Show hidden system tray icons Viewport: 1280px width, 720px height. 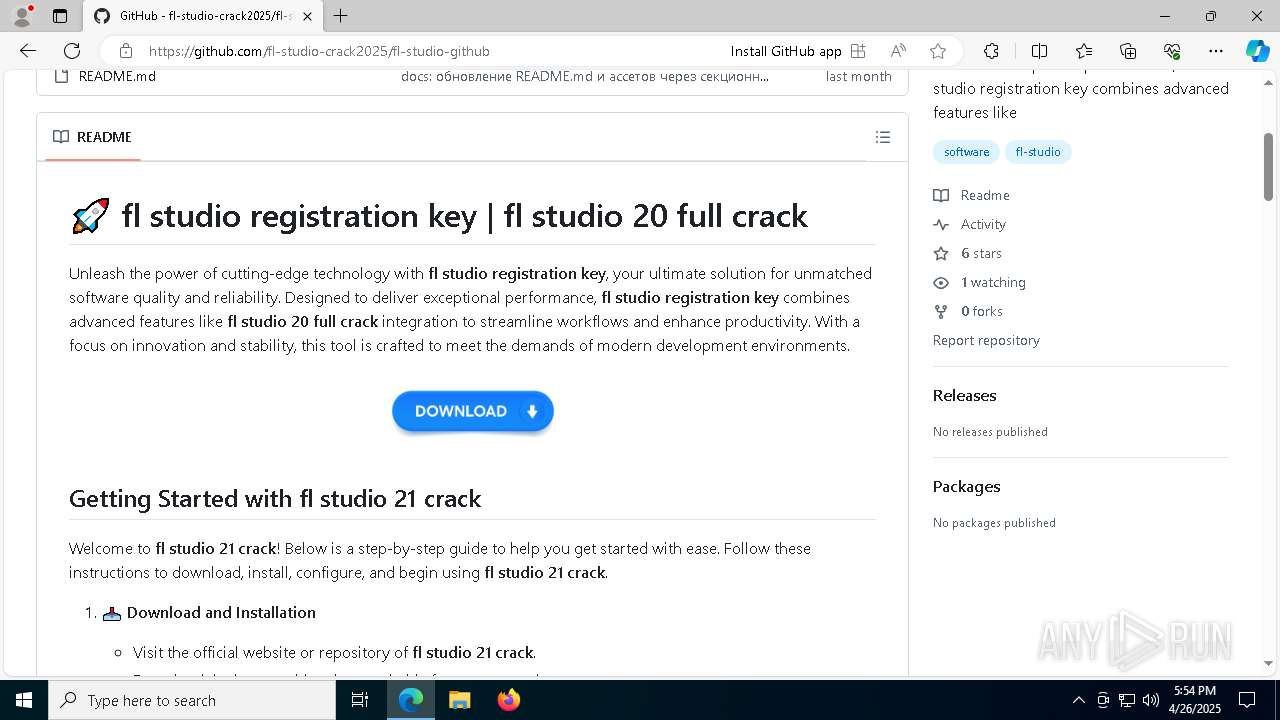coord(1078,700)
